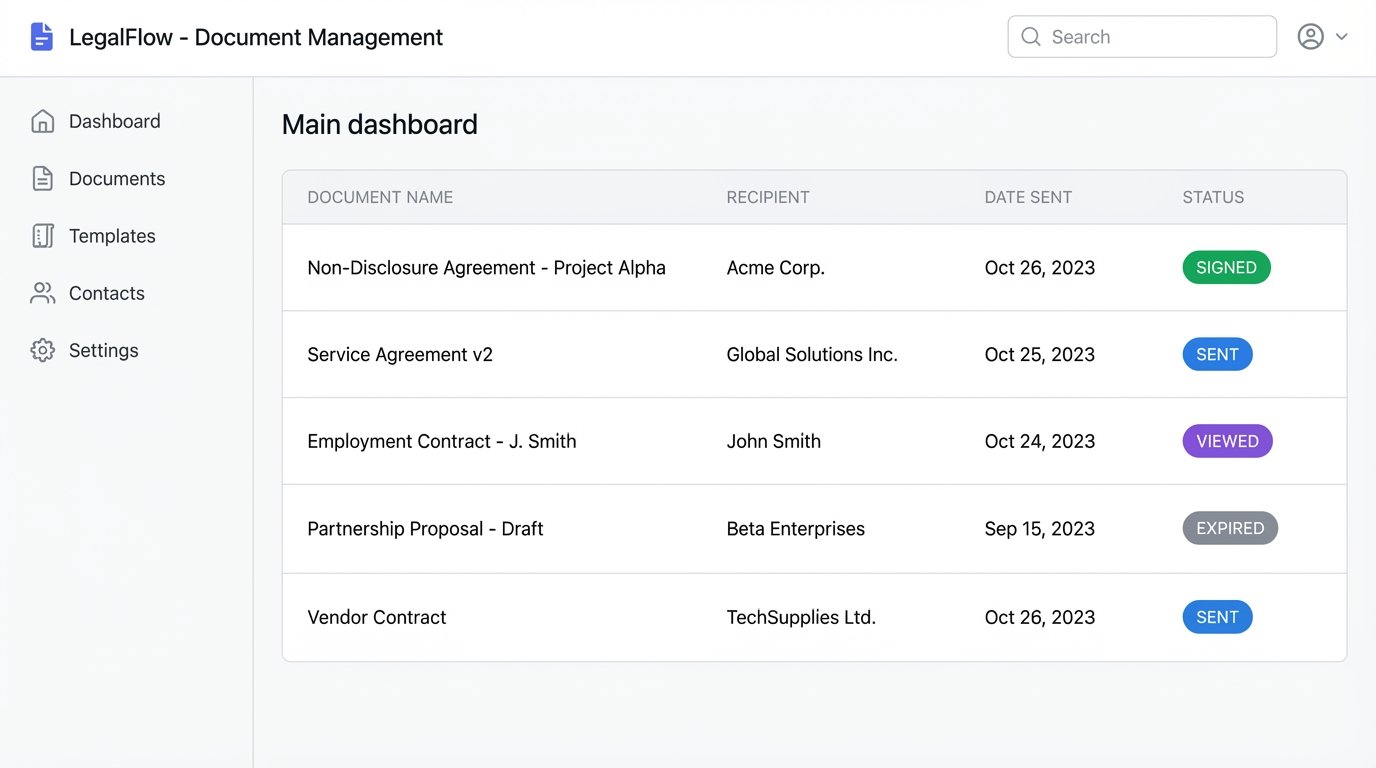Select the Dashboard home icon
The image size is (1376, 768).
tap(42, 120)
